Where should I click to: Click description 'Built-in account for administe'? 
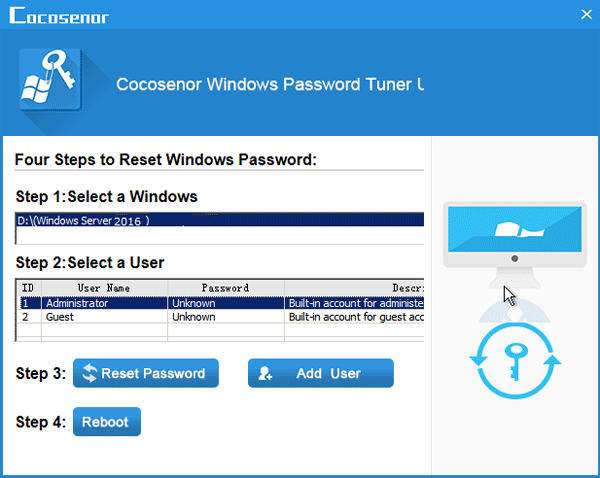(355, 303)
